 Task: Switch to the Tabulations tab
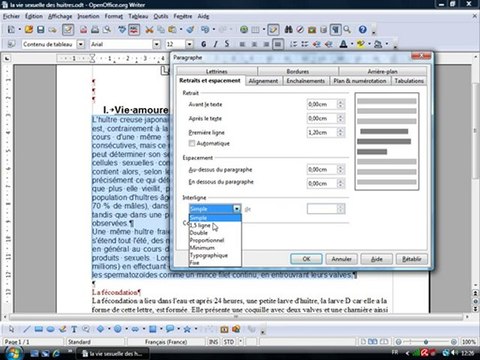tap(409, 81)
